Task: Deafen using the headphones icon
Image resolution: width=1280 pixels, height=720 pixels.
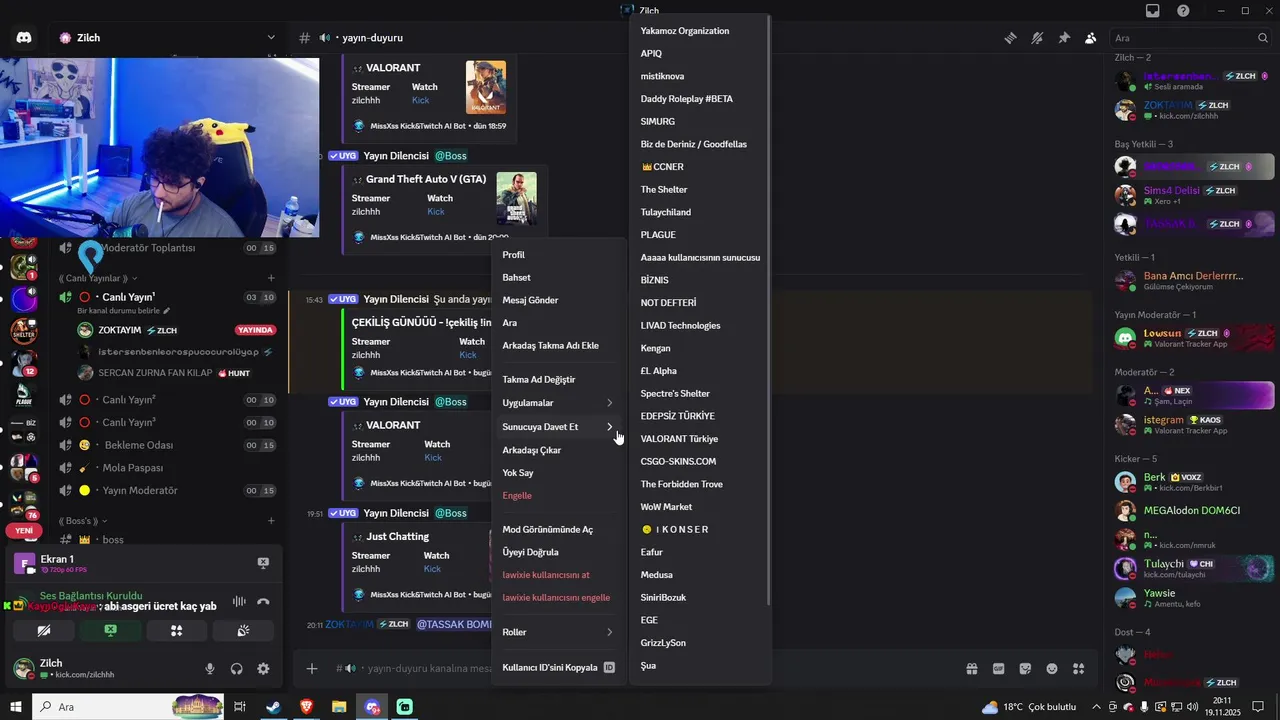Action: 237,669
